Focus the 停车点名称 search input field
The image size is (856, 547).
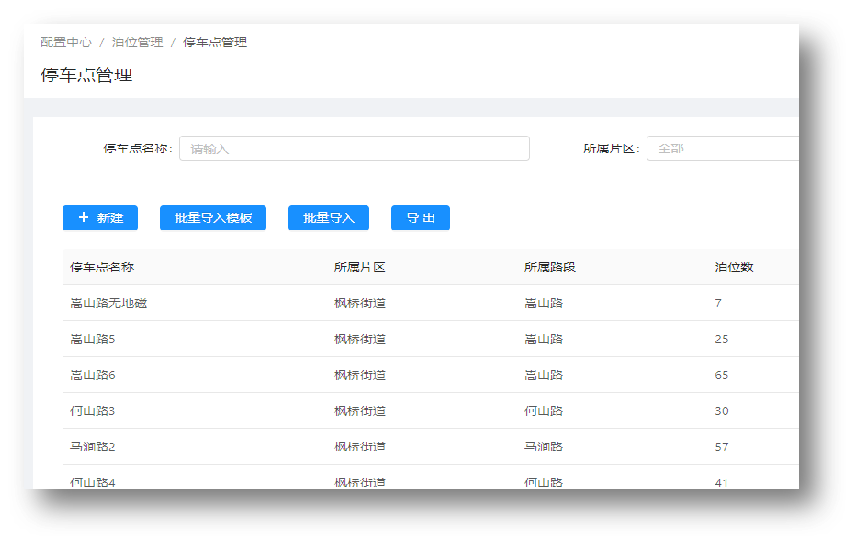pyautogui.click(x=354, y=149)
